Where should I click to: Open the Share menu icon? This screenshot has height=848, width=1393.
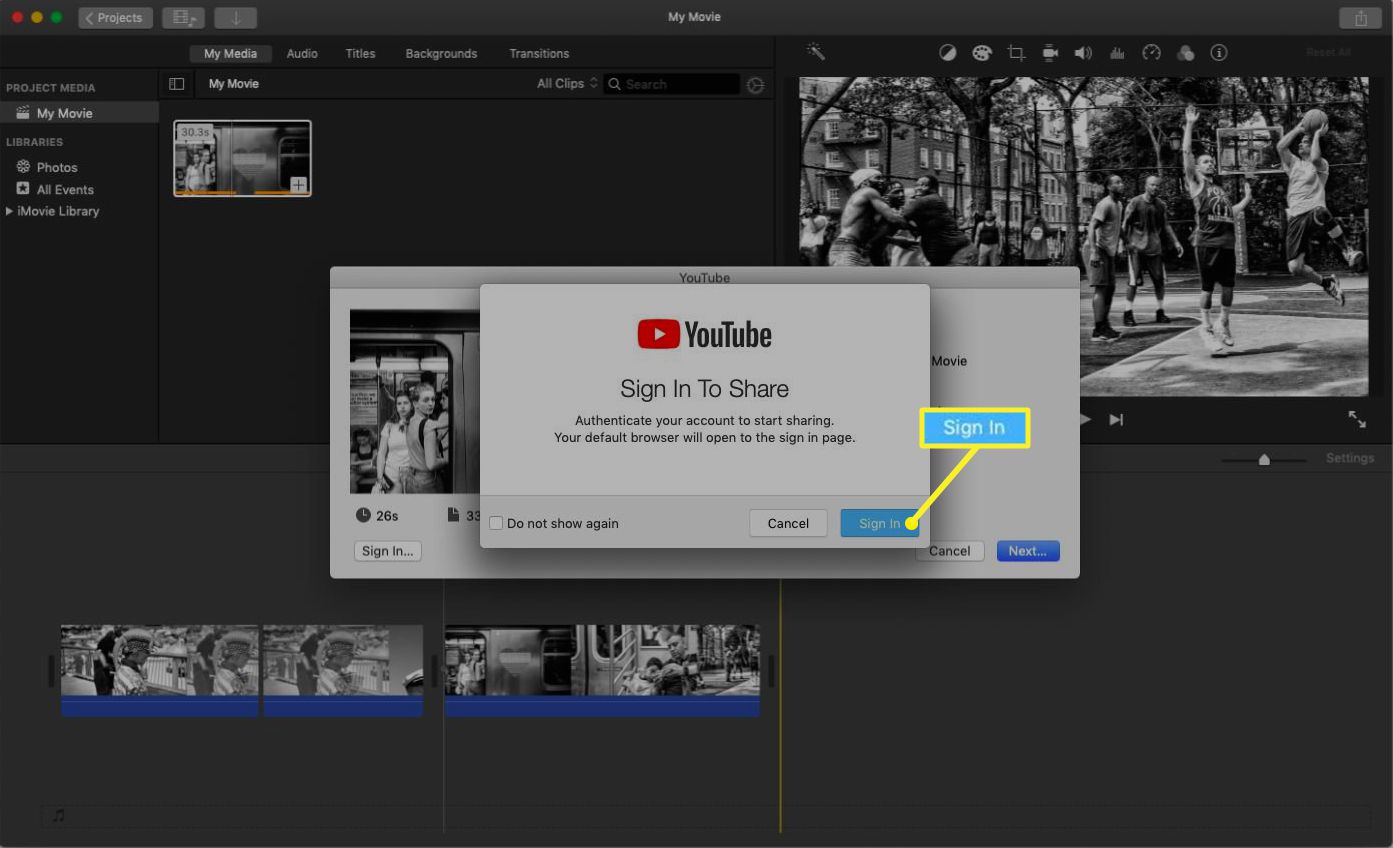click(1360, 18)
